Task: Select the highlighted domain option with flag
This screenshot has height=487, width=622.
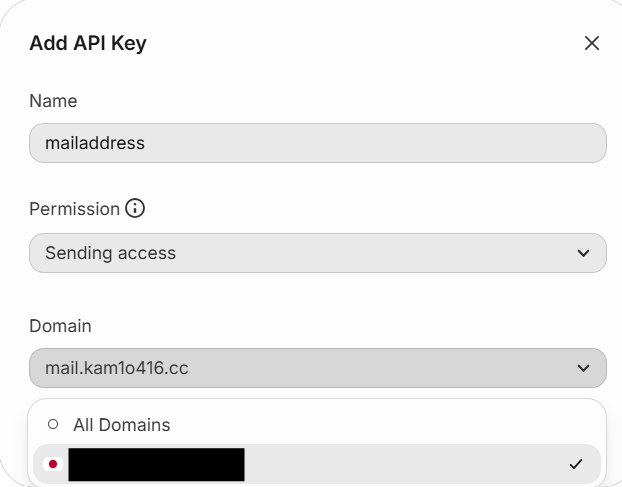Action: pos(317,464)
